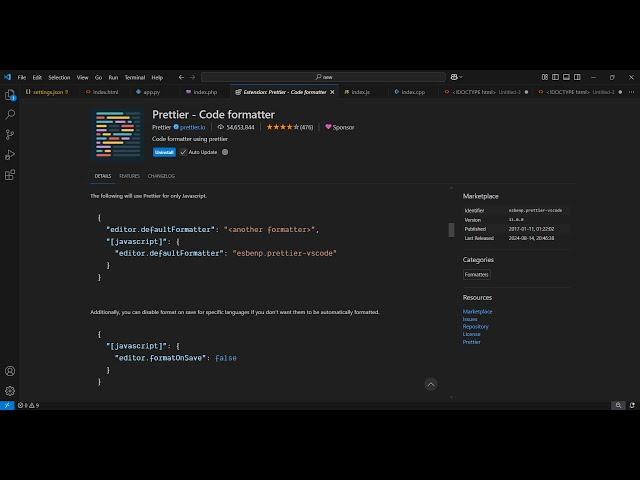Screen dimensions: 640x480
Task: Toggle the Auto Update checkbox
Action: point(183,152)
